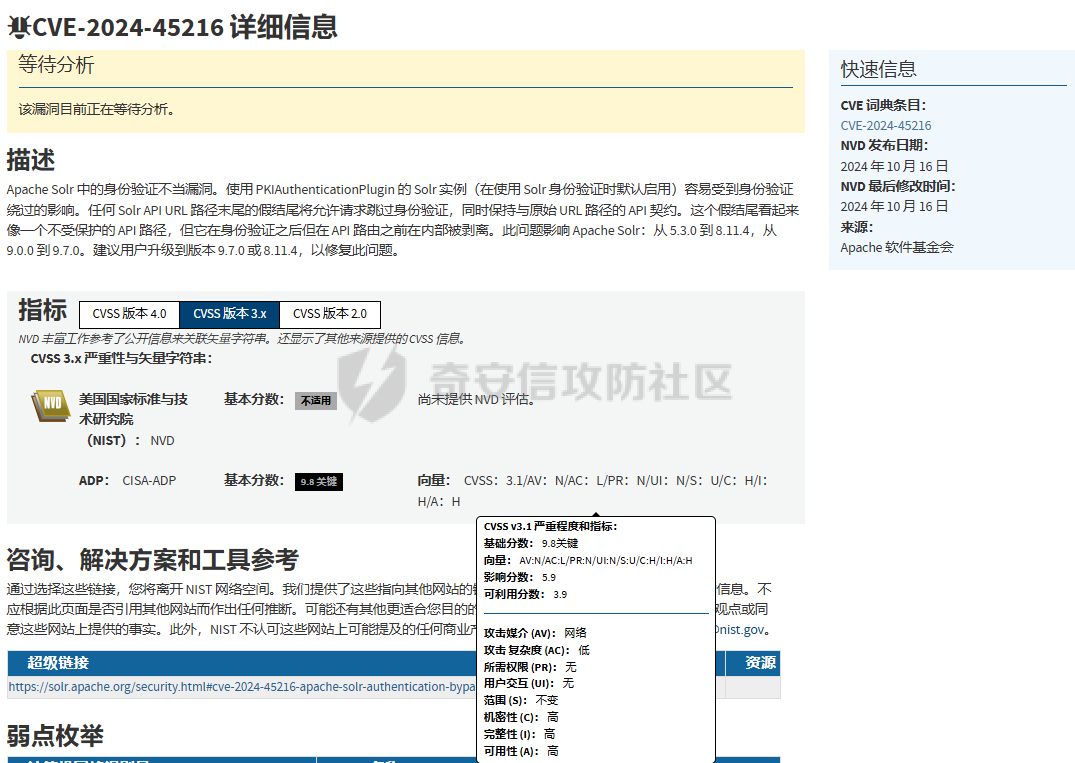Click 完整性 (I): 高 in the tooltip
This screenshot has height=763, width=1075.
(x=519, y=734)
